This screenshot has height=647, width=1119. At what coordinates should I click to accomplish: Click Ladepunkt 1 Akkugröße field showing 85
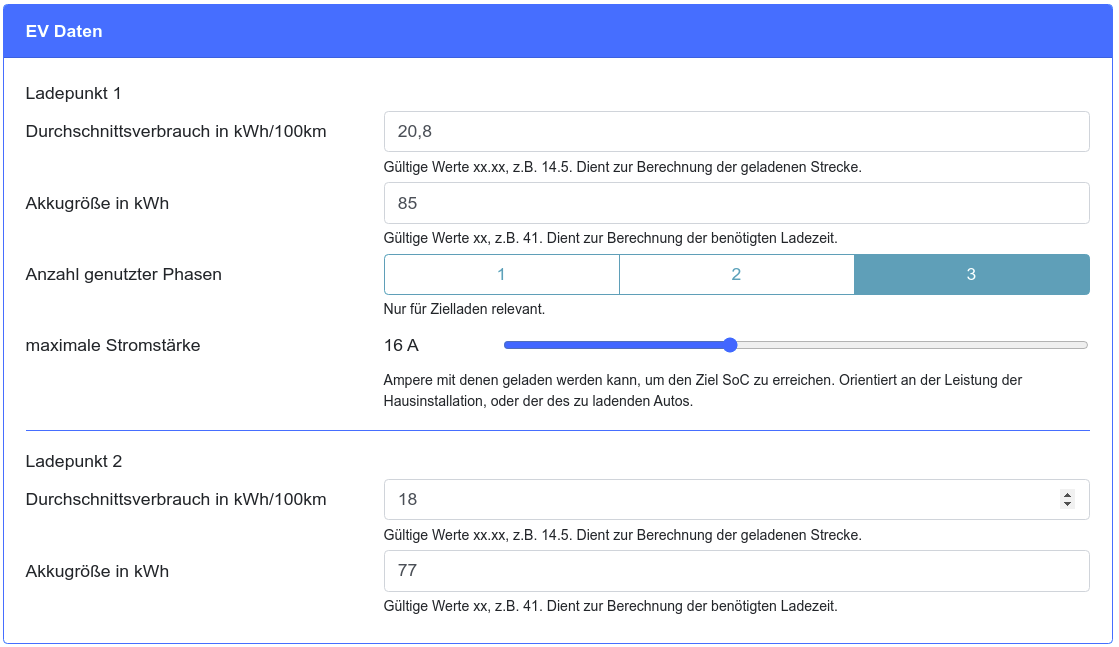point(736,203)
